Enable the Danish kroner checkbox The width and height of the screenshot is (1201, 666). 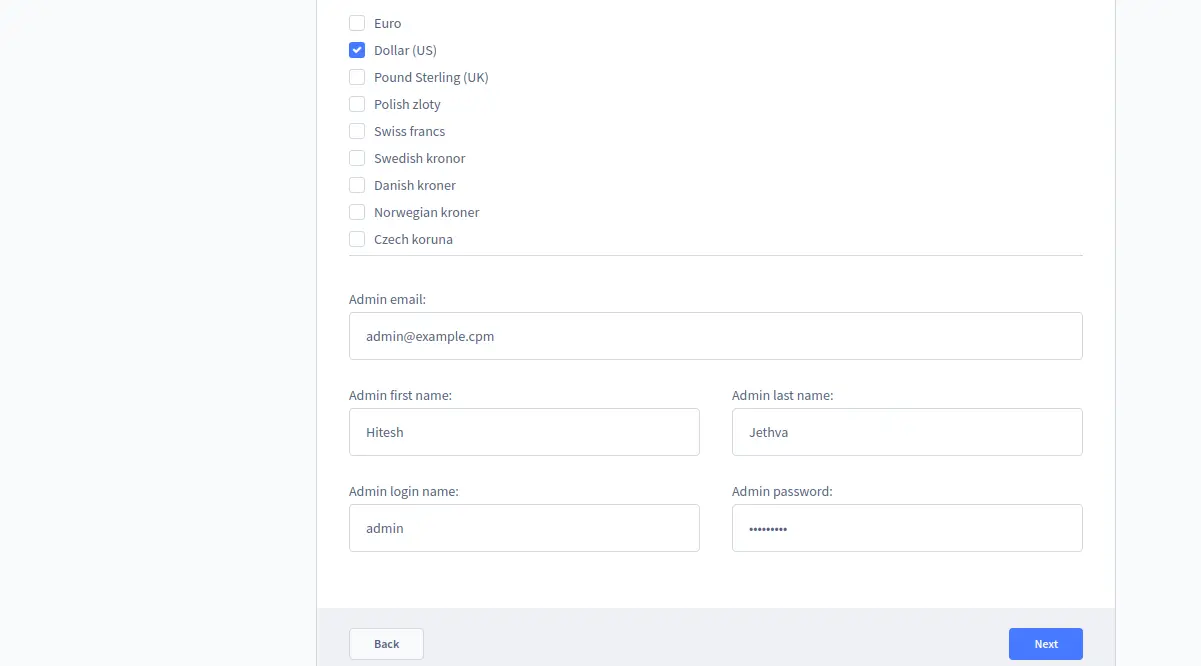point(357,185)
